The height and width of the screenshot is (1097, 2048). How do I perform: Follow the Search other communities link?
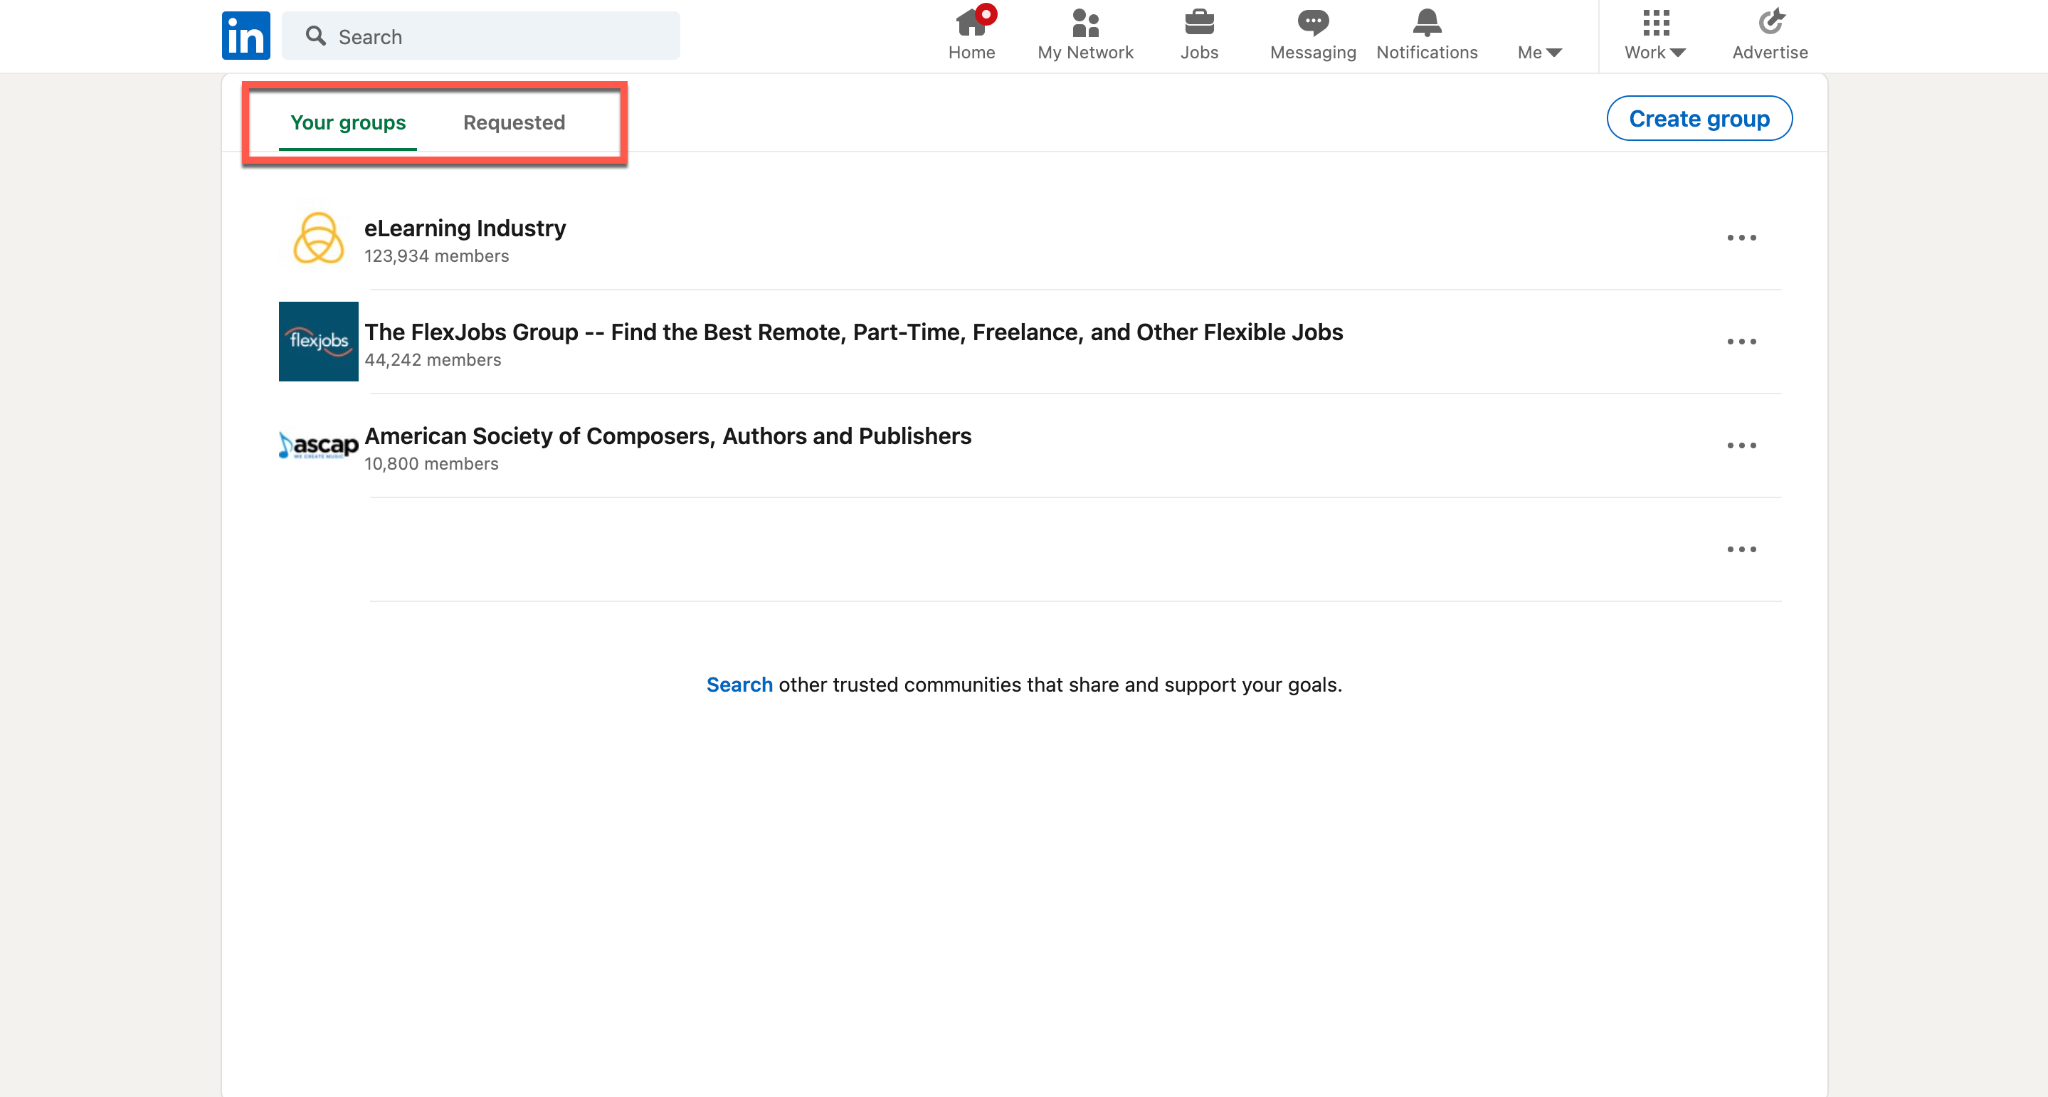(739, 685)
